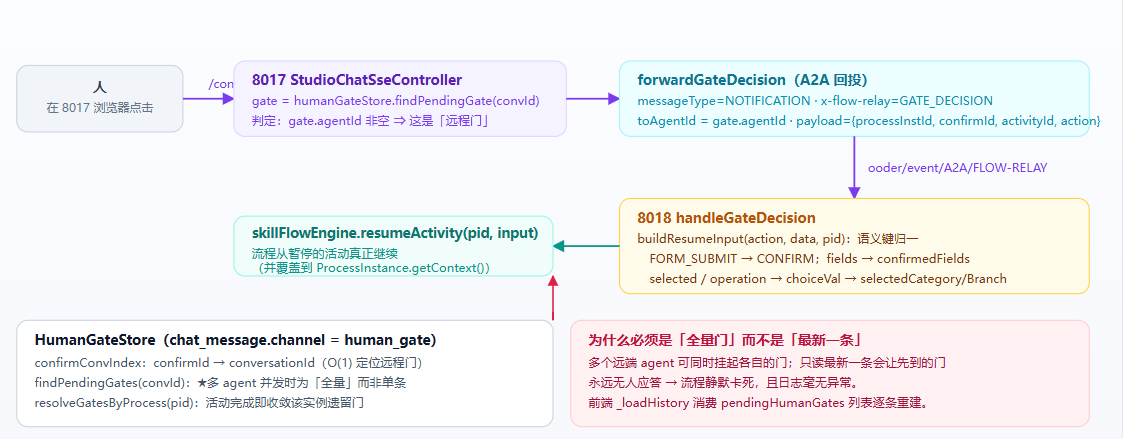This screenshot has height=439, width=1125.
Task: Click the 人 browser-click actor box
Action: [x=100, y=99]
